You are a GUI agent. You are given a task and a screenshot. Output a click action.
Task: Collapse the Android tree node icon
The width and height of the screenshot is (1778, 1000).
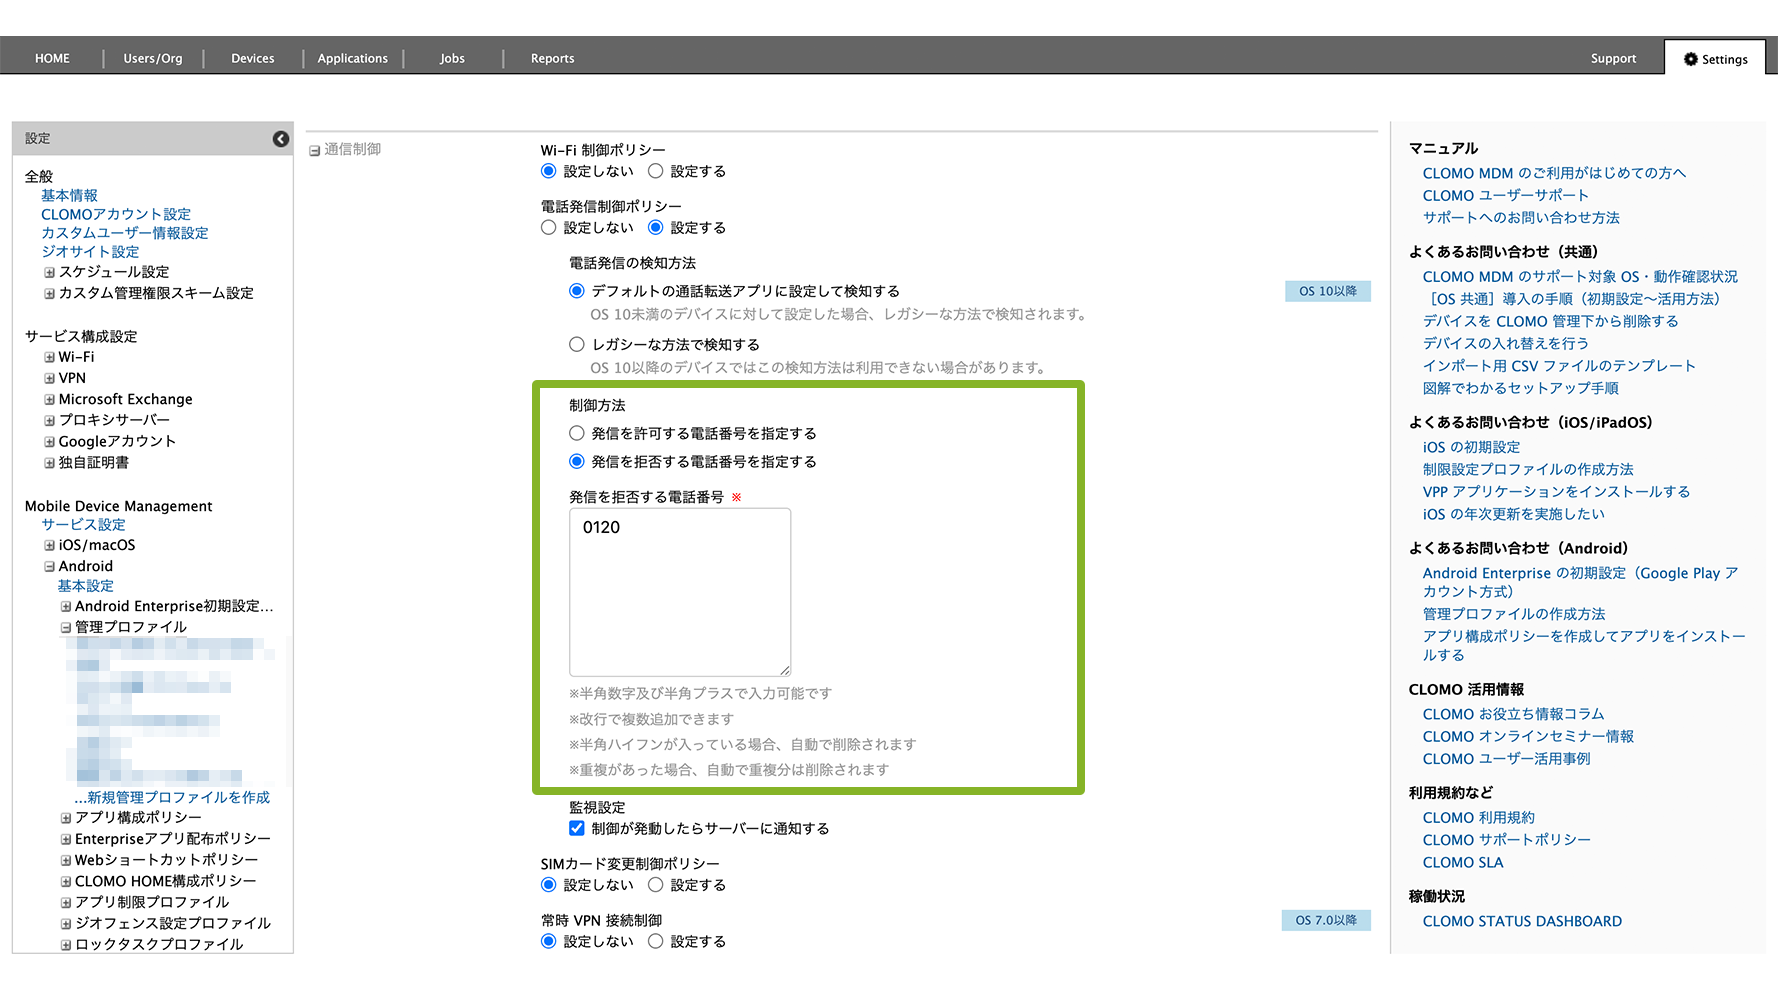point(49,566)
